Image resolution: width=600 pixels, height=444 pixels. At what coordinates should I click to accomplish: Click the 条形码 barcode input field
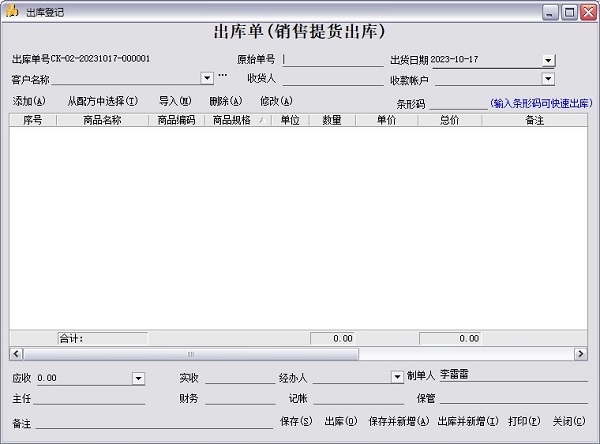click(458, 103)
